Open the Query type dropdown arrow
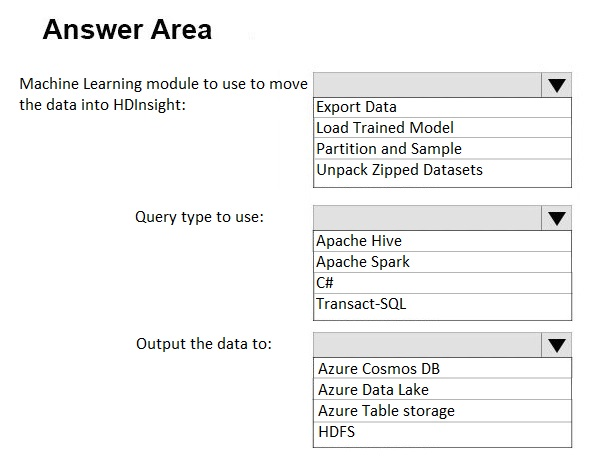The width and height of the screenshot is (589, 461). click(x=556, y=218)
